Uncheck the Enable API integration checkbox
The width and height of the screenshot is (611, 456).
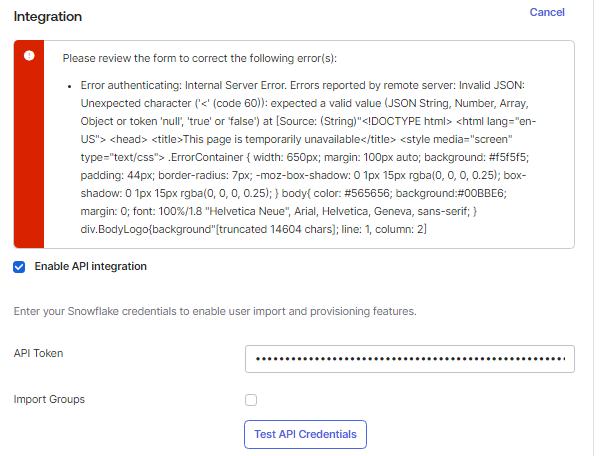point(19,267)
